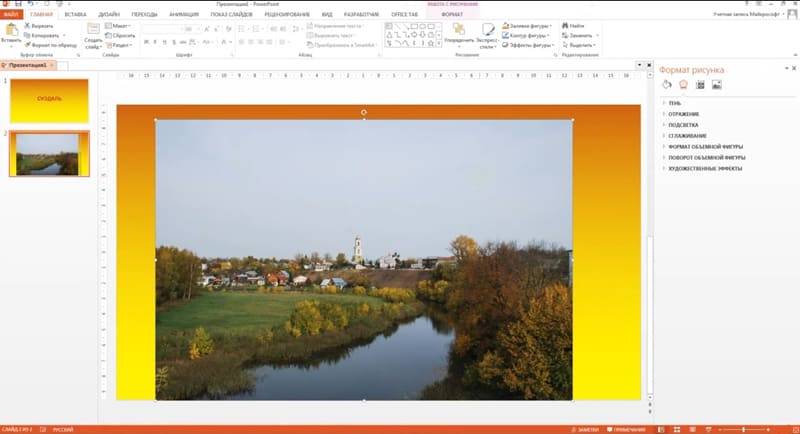Open the Раздел section dropdown
Image resolution: width=800 pixels, height=434 pixels.
coord(119,45)
